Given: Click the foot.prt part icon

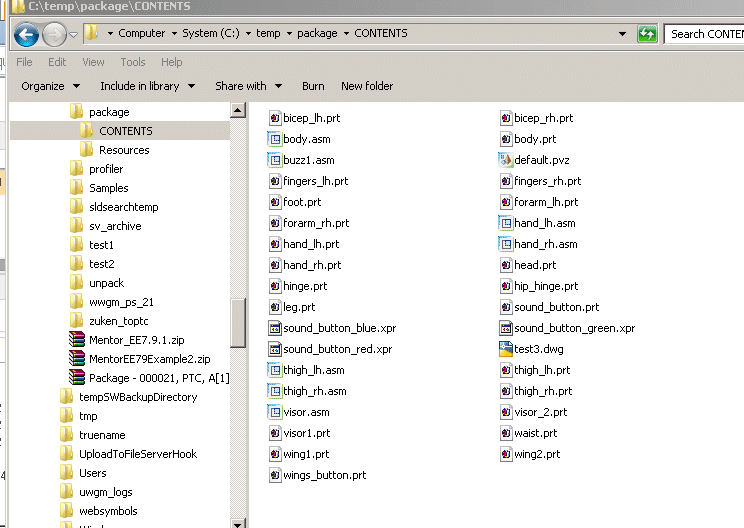Looking at the screenshot, I should tap(275, 202).
